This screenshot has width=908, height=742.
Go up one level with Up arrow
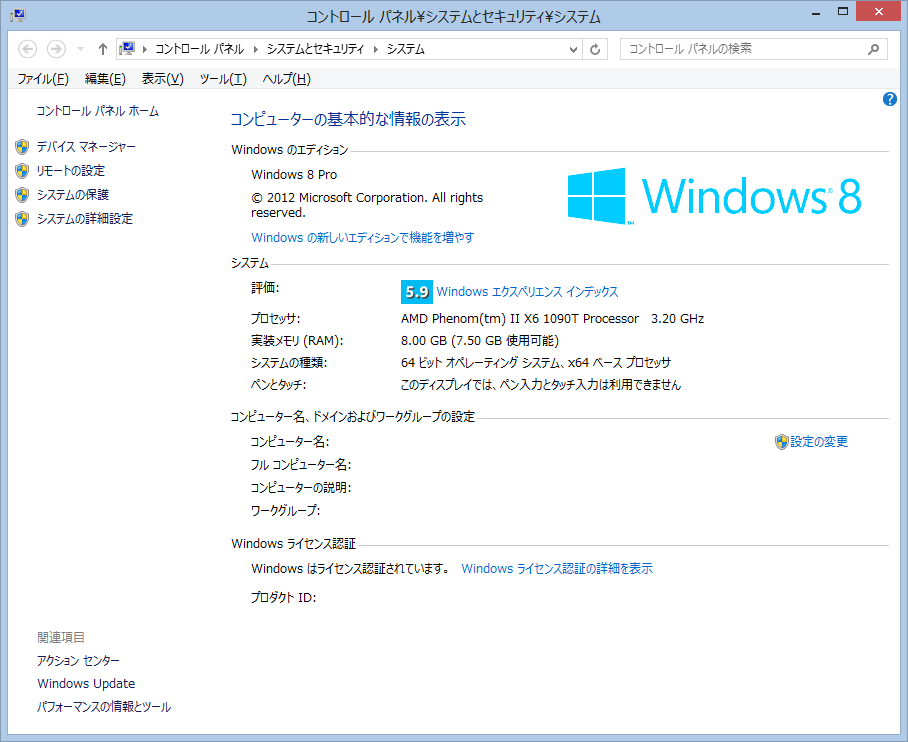coord(102,49)
